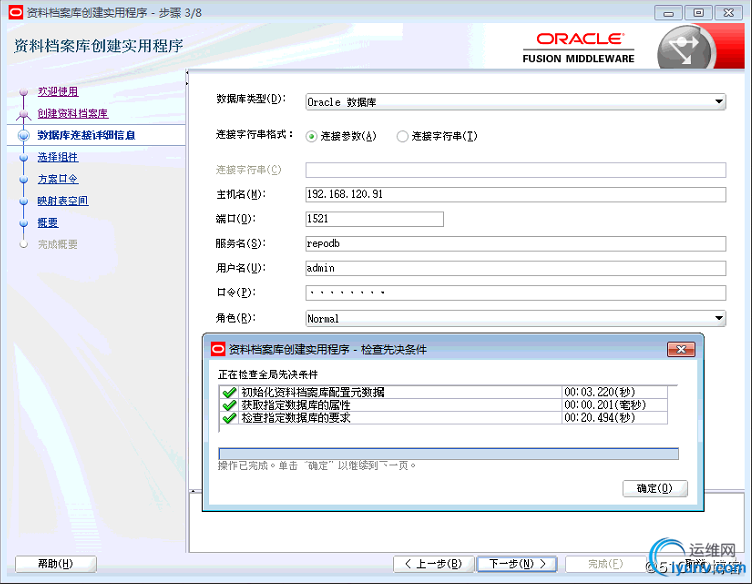
Task: Click the 服务名 input field with repodb
Action: (x=516, y=244)
